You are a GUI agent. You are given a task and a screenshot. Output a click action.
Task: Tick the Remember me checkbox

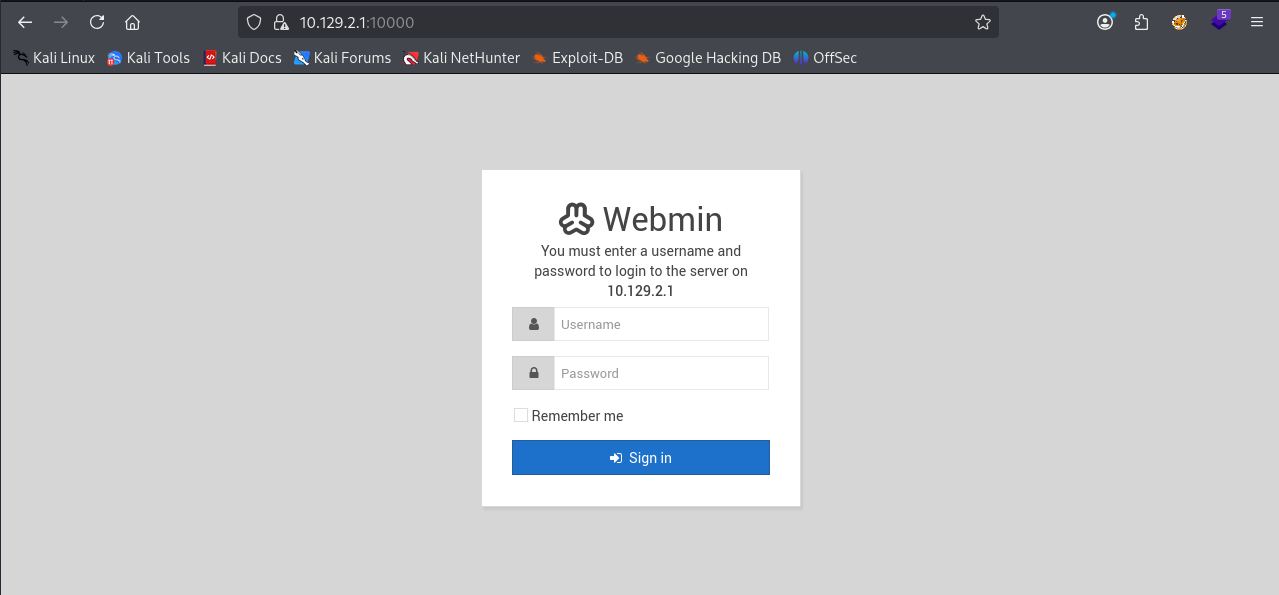click(x=520, y=415)
